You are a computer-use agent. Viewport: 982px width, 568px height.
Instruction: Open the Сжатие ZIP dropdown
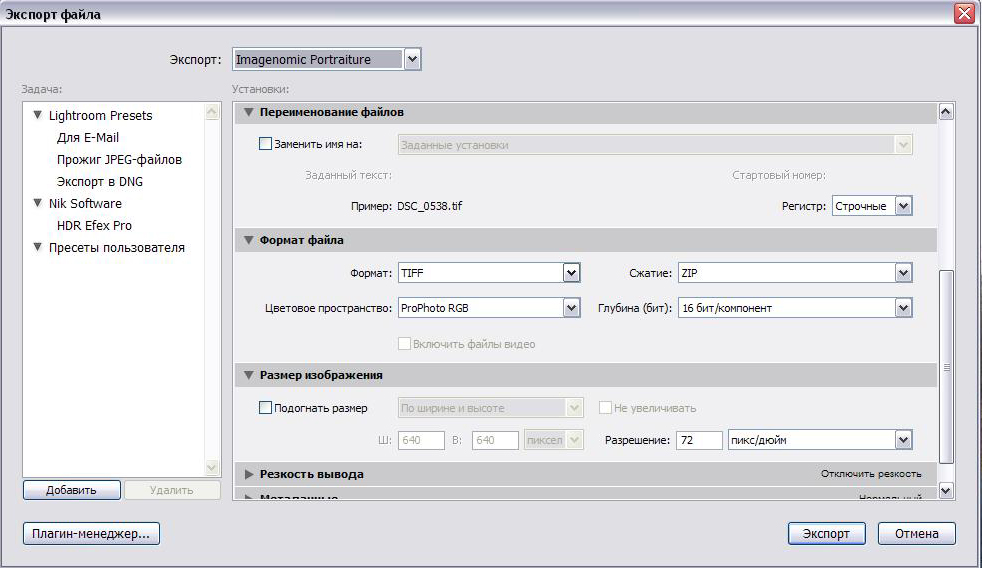tap(903, 273)
